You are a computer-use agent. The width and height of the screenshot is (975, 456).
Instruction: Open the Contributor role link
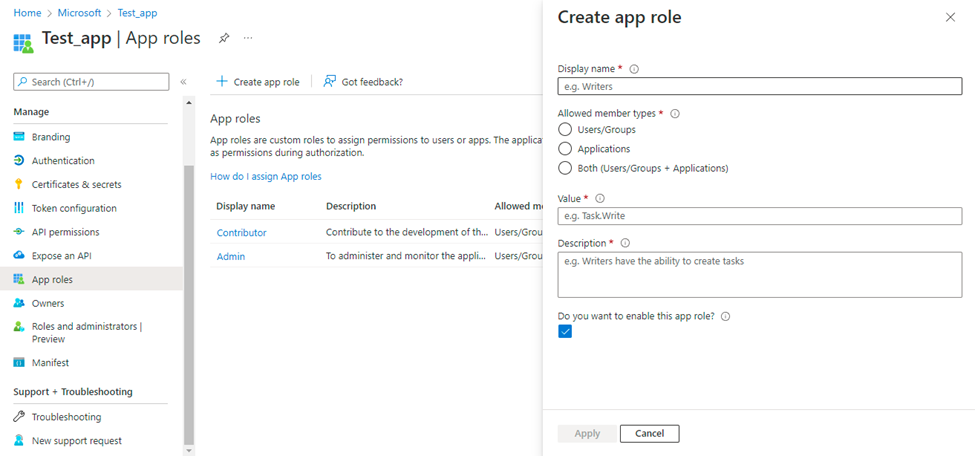tap(241, 233)
